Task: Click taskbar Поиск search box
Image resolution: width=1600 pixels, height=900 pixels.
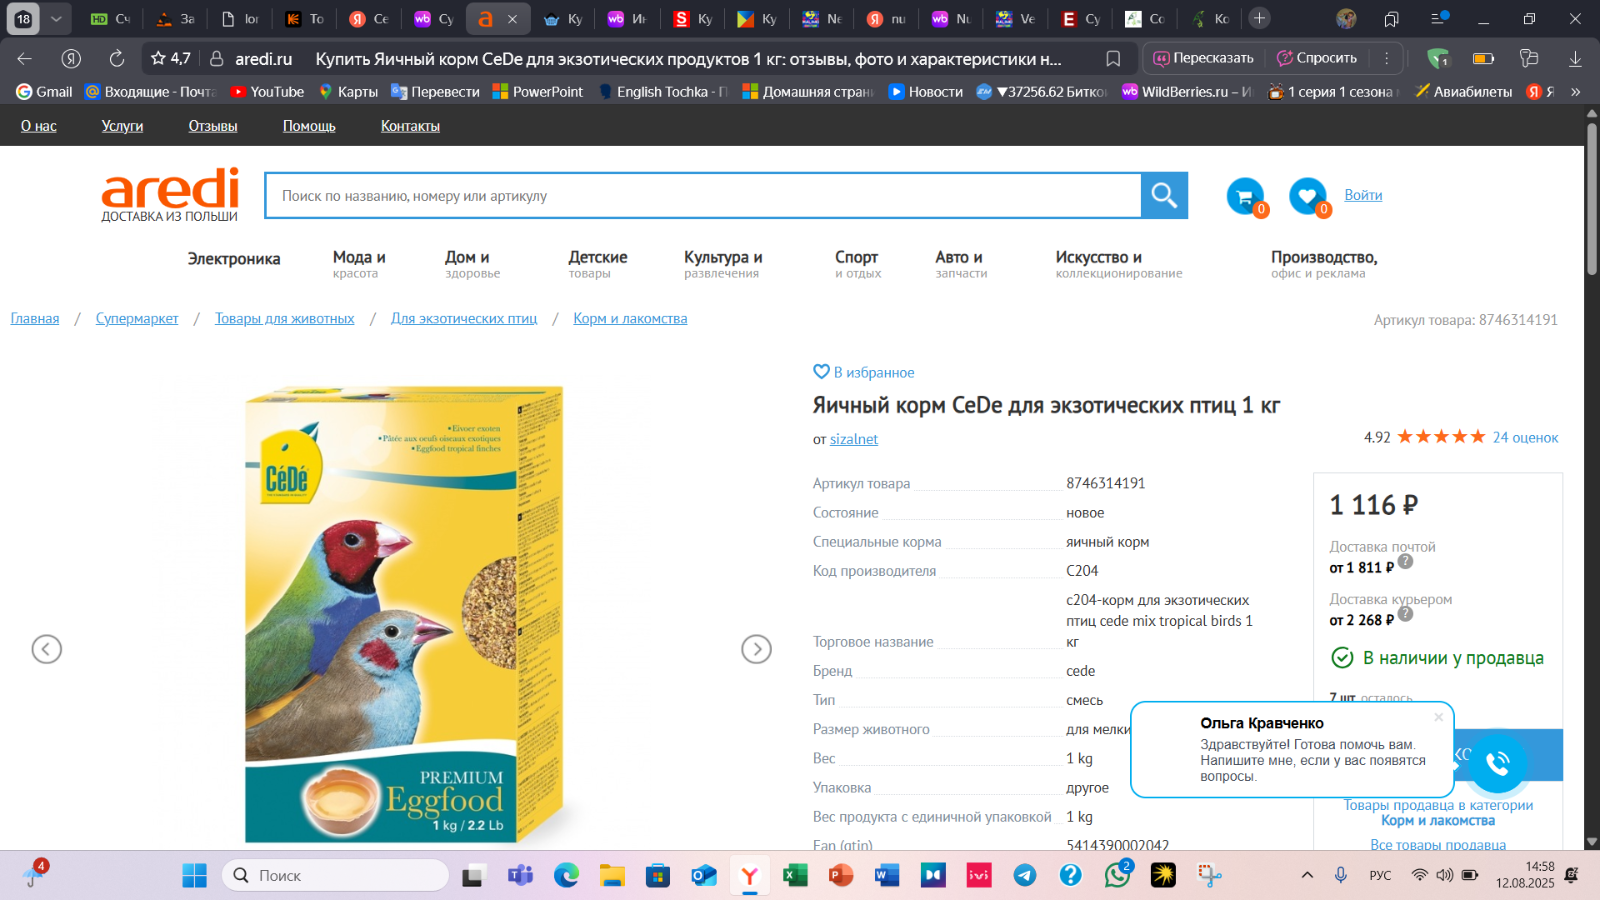Action: [x=336, y=875]
